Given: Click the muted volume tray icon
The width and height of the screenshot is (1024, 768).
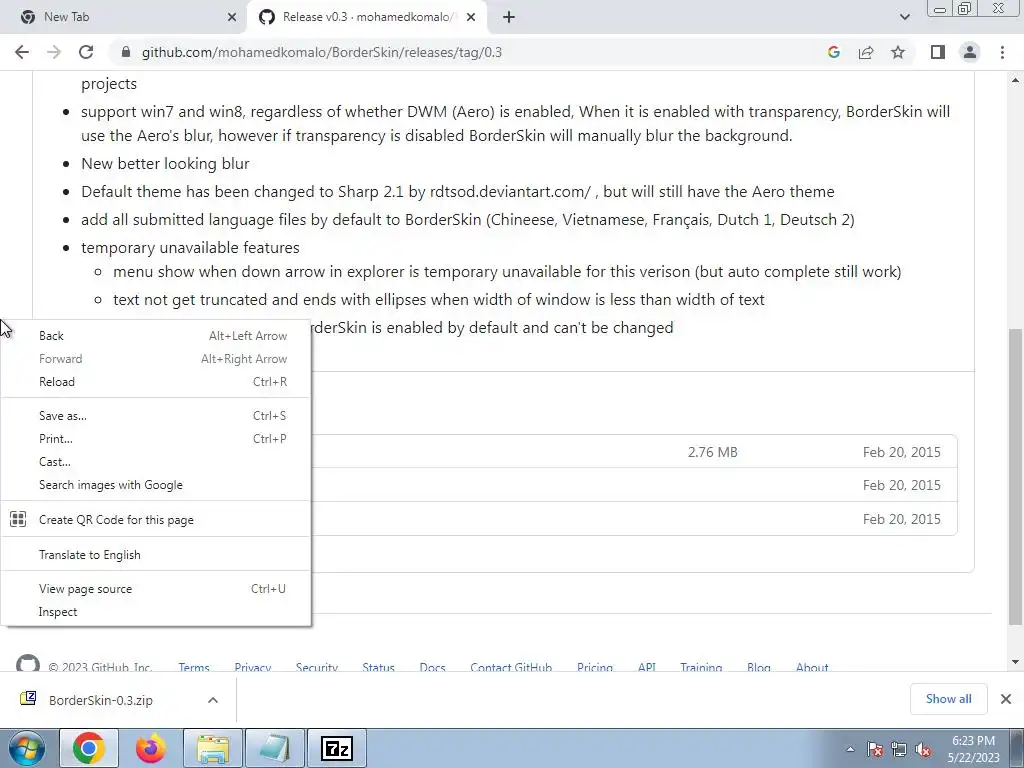Looking at the screenshot, I should (923, 749).
